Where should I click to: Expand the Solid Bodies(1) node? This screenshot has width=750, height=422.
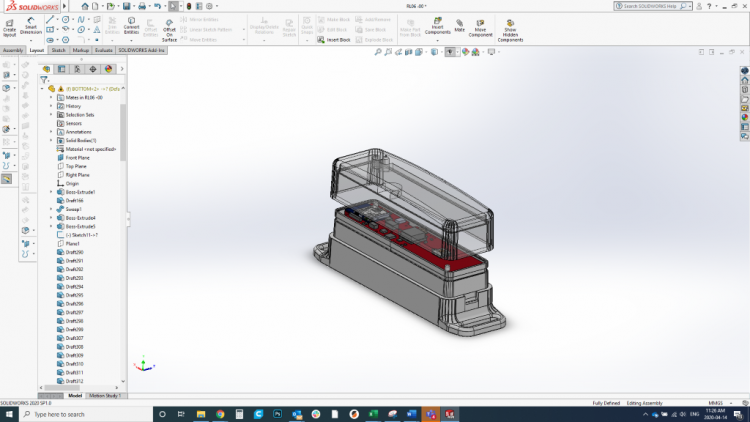click(51, 141)
